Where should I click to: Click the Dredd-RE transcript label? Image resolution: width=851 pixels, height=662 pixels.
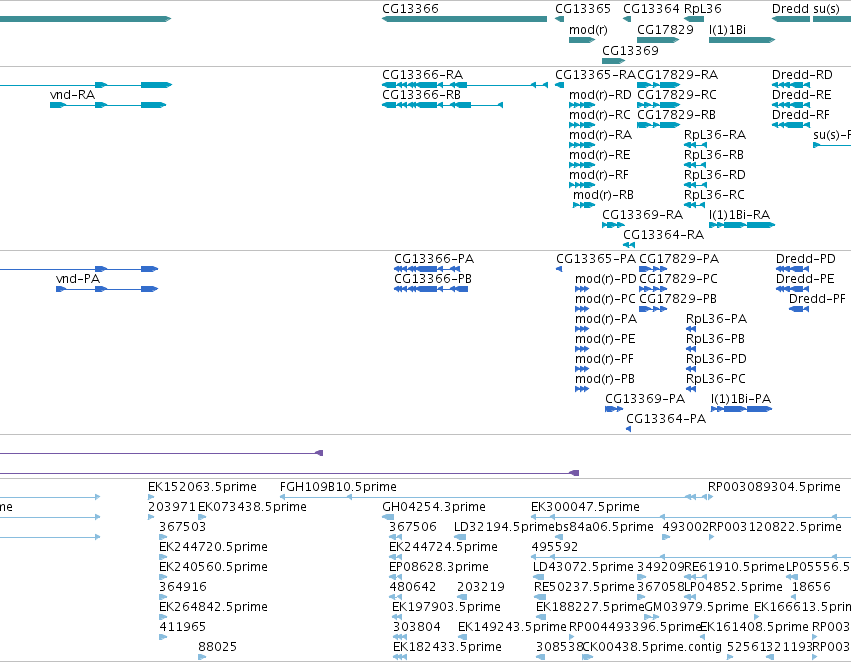pos(802,95)
